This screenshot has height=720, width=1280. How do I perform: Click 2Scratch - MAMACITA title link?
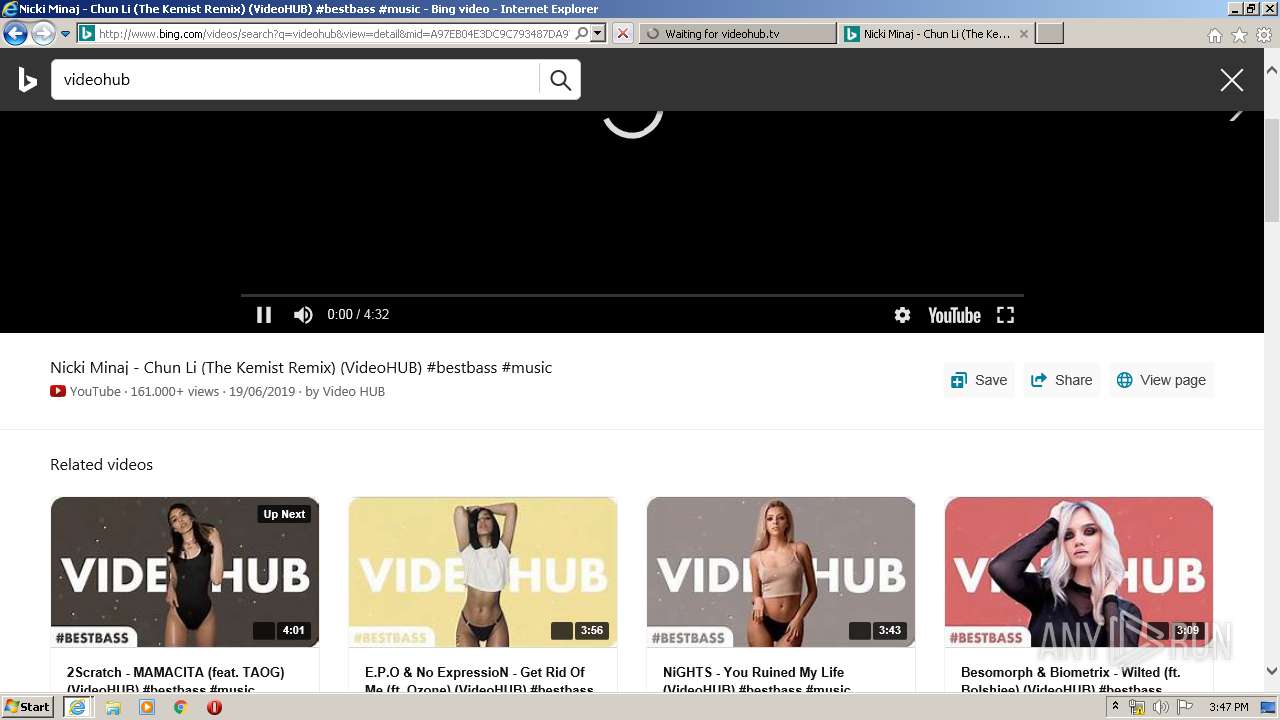click(176, 680)
